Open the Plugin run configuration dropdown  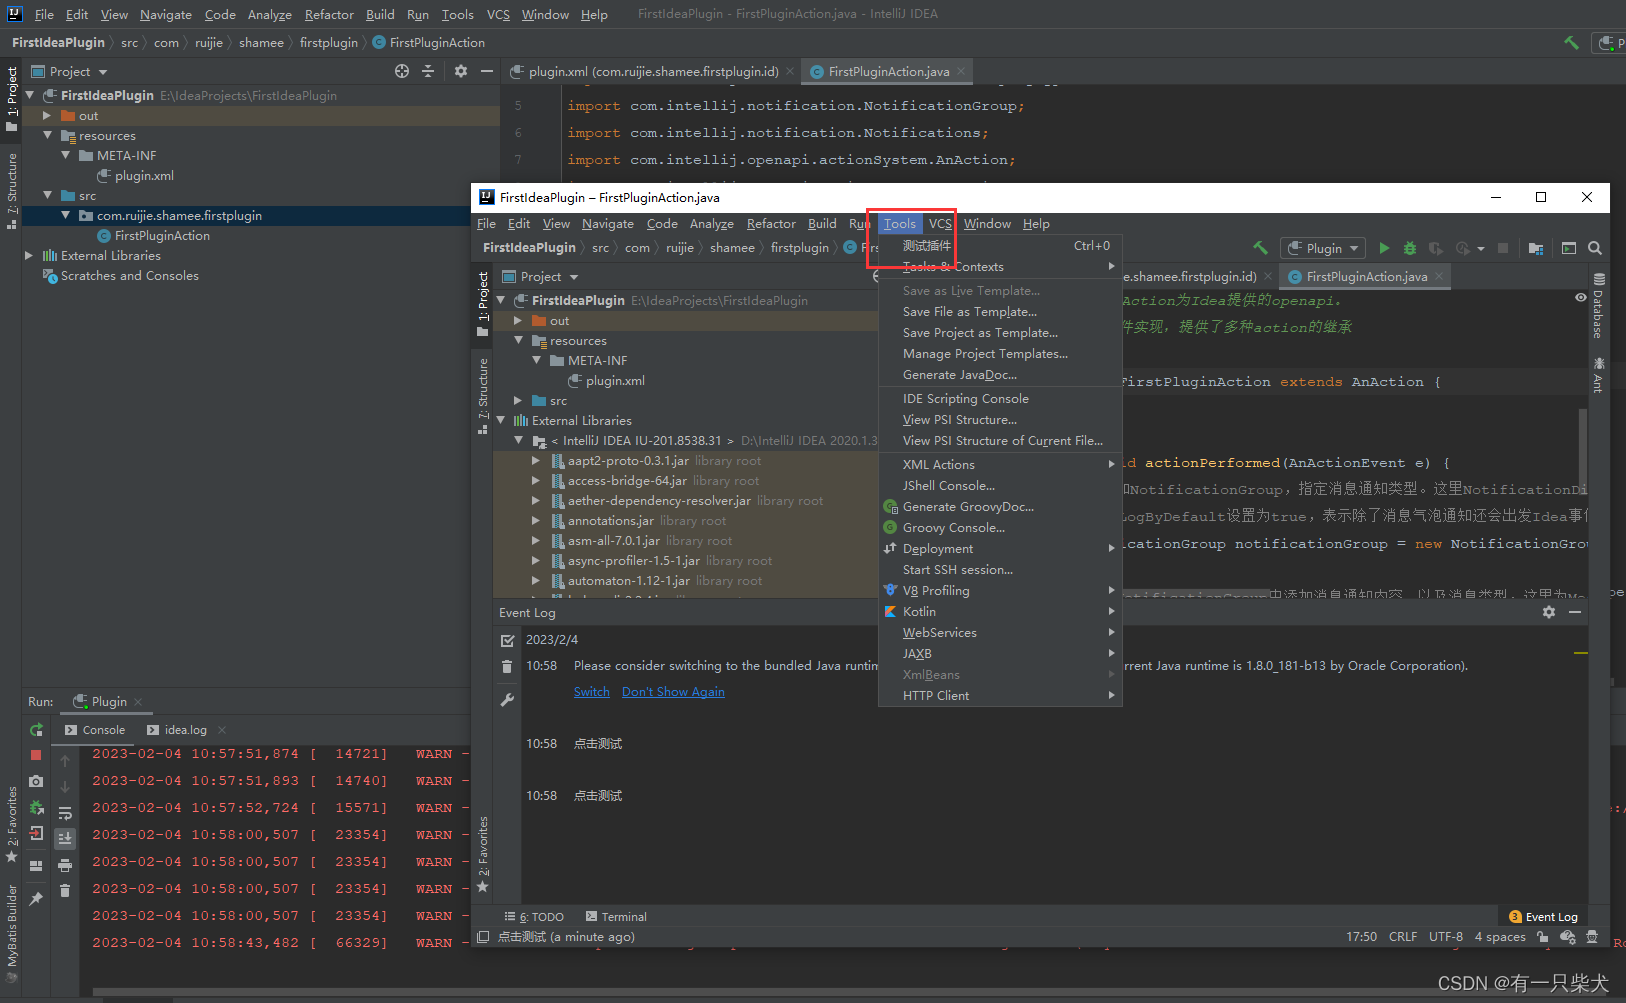tap(1323, 248)
